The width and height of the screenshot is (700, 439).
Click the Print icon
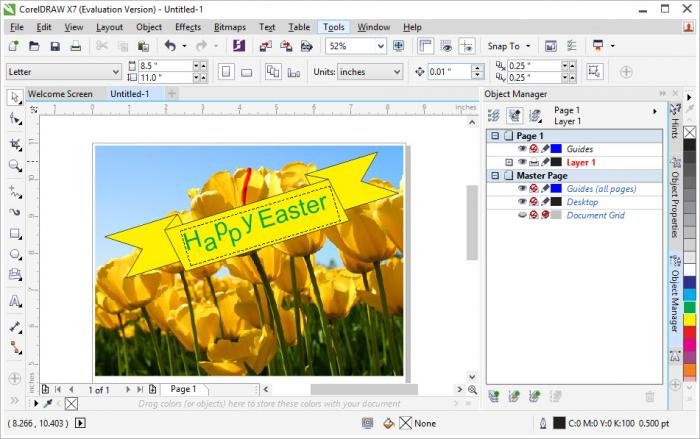pos(75,46)
